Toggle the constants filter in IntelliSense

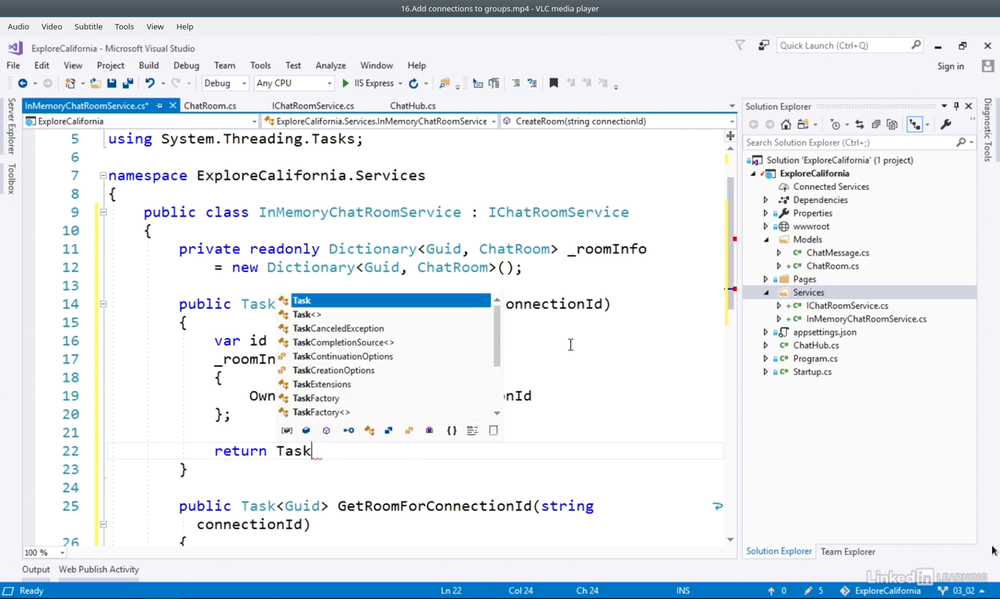(306, 431)
